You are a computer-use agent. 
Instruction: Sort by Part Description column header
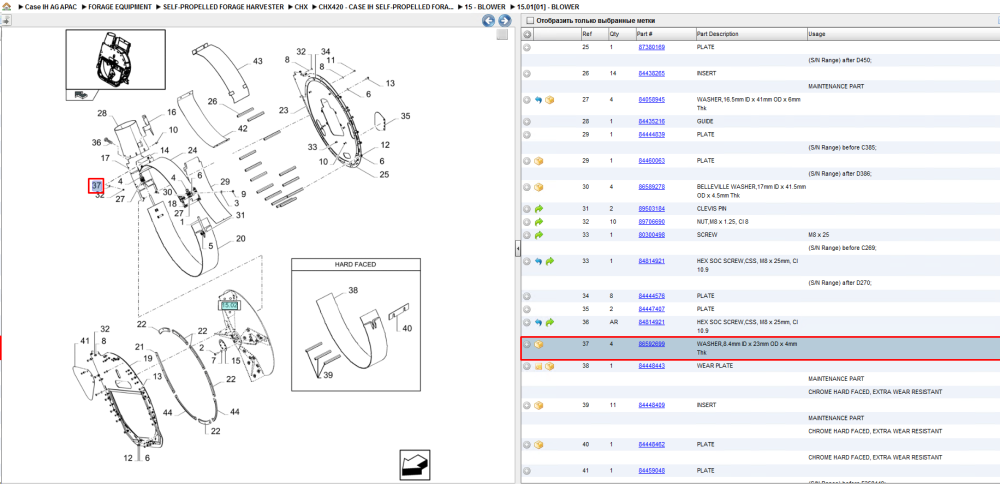[x=717, y=34]
